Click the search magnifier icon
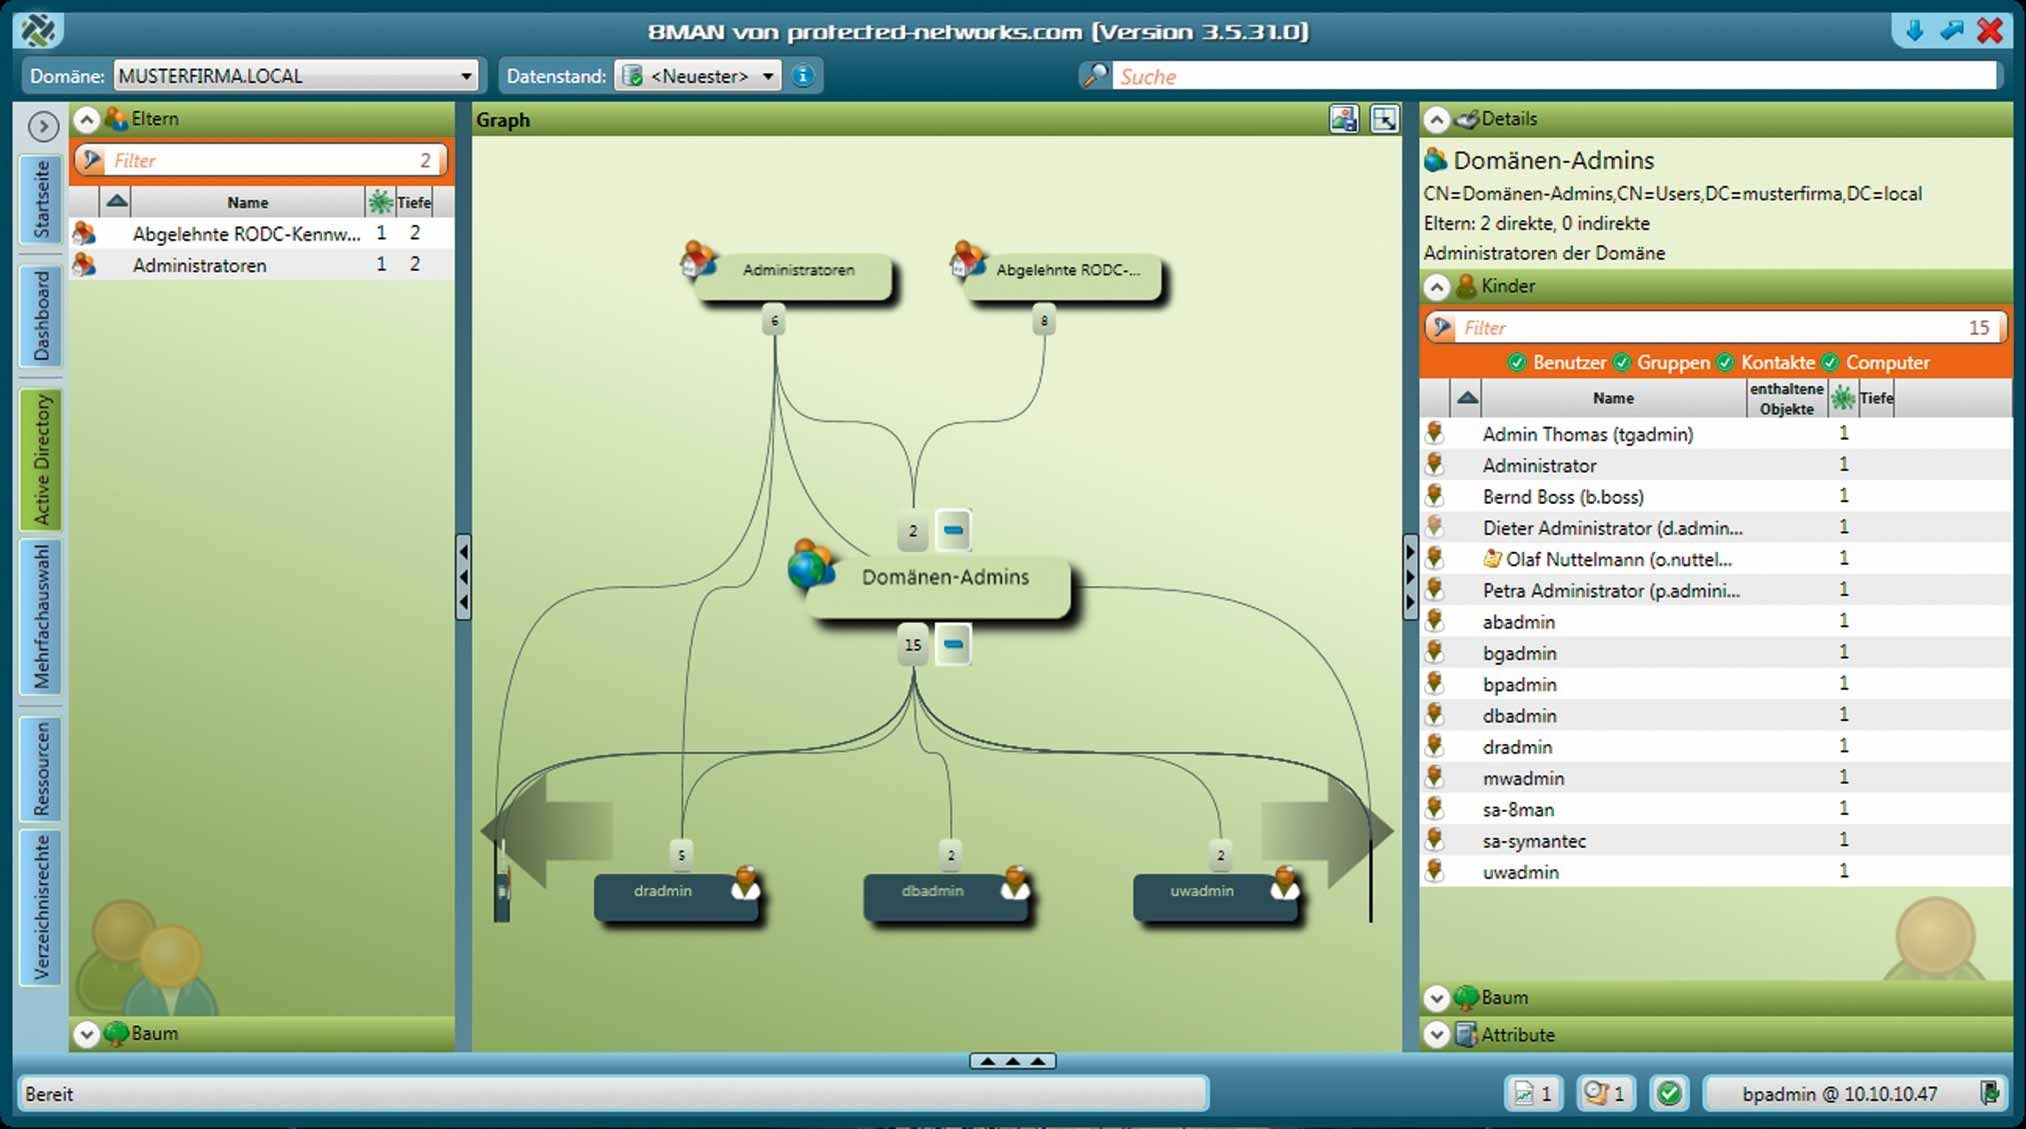 [x=1095, y=76]
